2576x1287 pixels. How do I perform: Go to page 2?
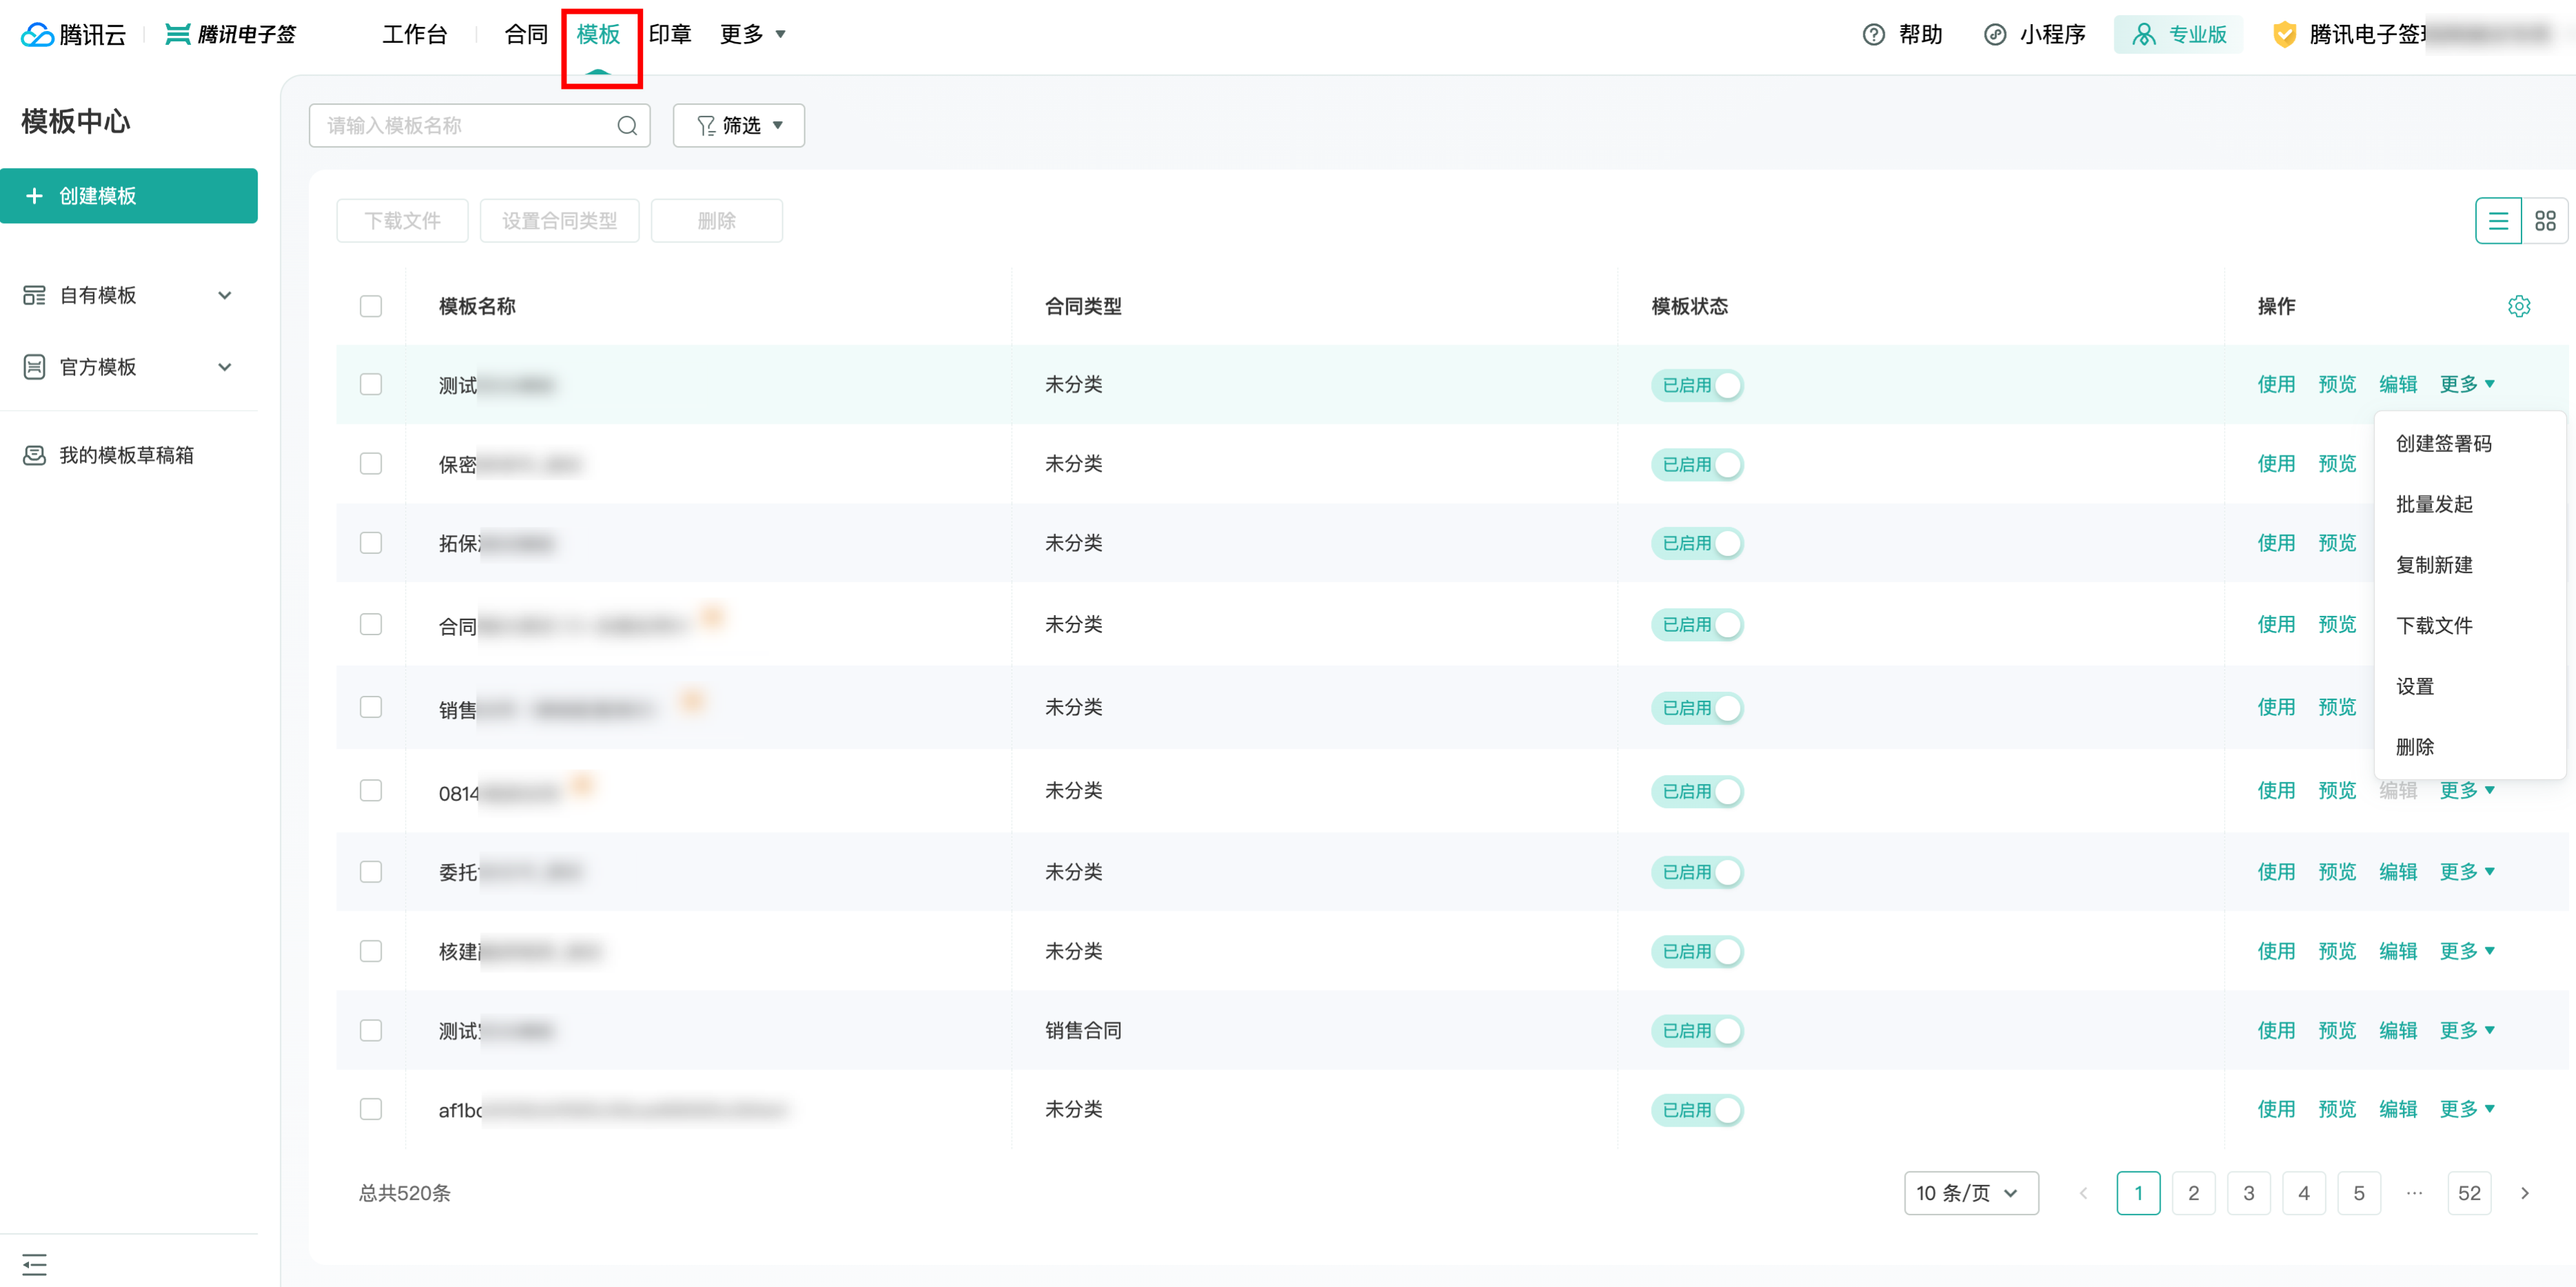coord(2194,1193)
